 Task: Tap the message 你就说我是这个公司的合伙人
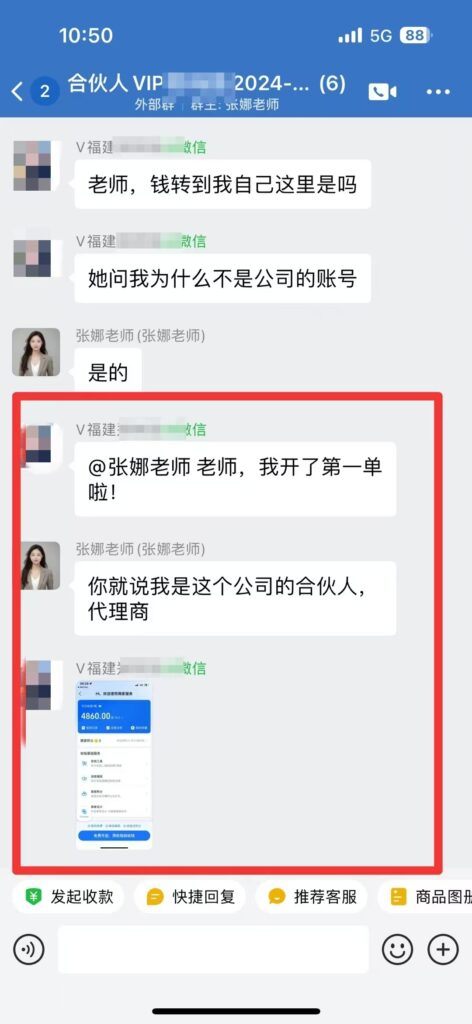235,598
